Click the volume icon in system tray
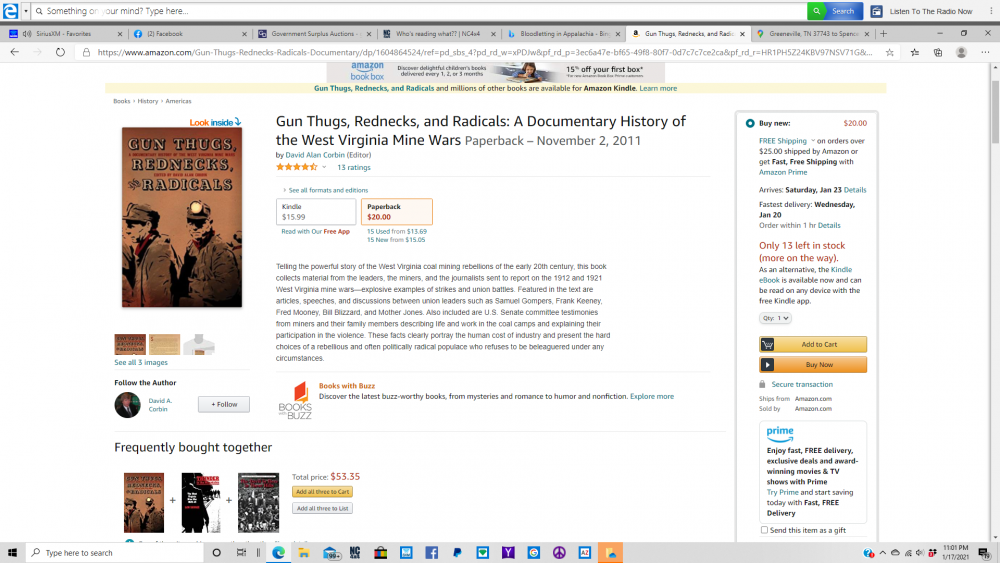1000x563 pixels. click(x=920, y=553)
